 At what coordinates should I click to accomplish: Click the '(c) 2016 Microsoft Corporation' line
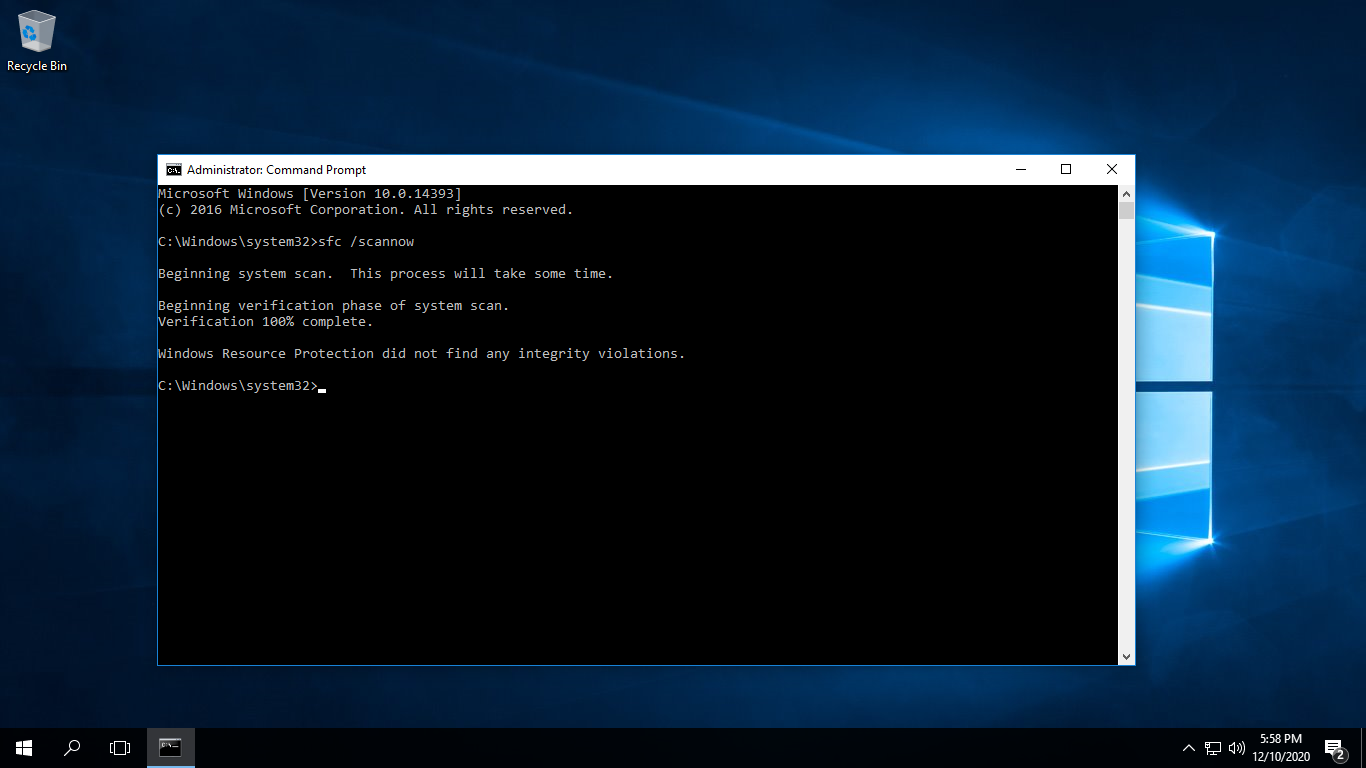pyautogui.click(x=366, y=210)
